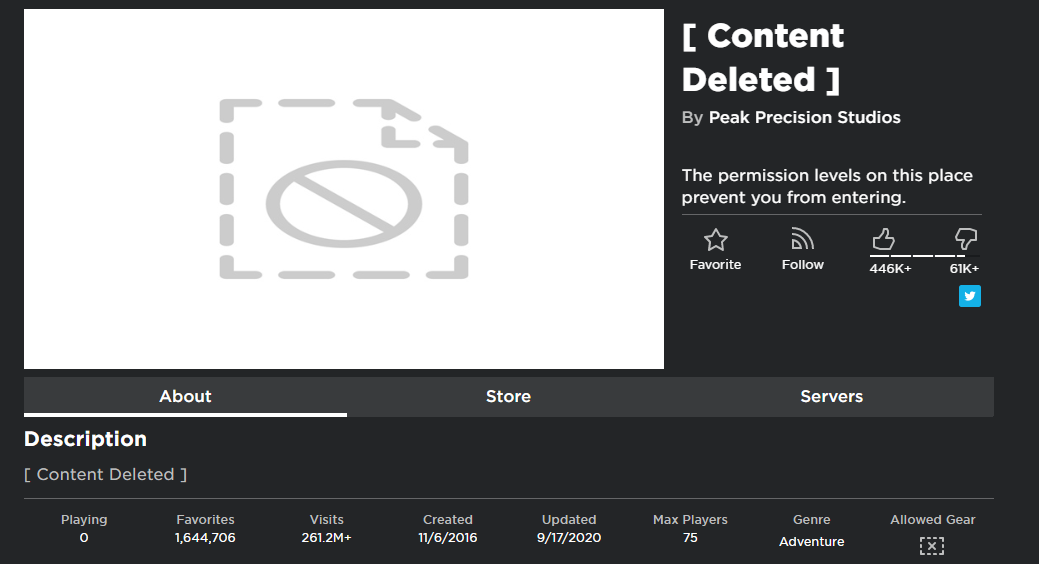Click the Favorite label text
1039x564 pixels.
pyautogui.click(x=715, y=265)
